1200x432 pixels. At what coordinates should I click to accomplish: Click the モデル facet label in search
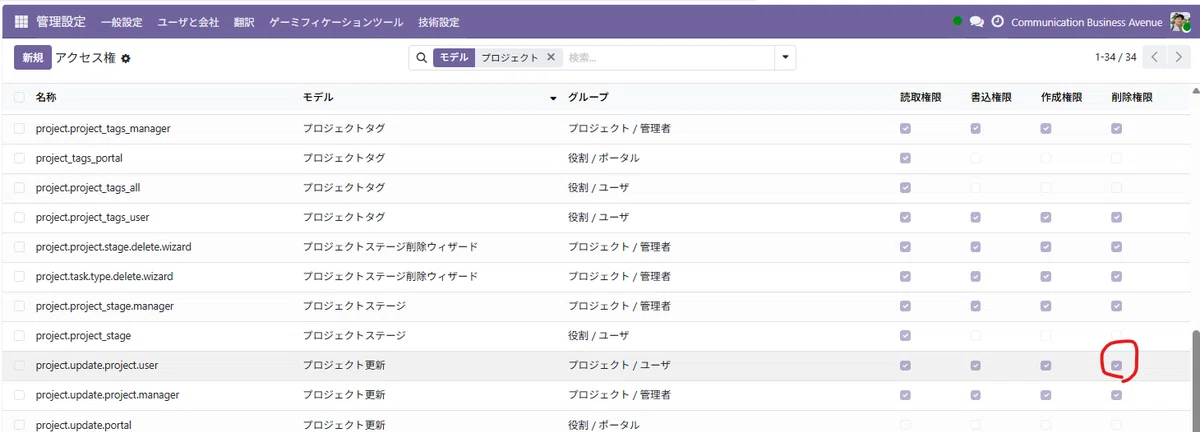tap(454, 57)
